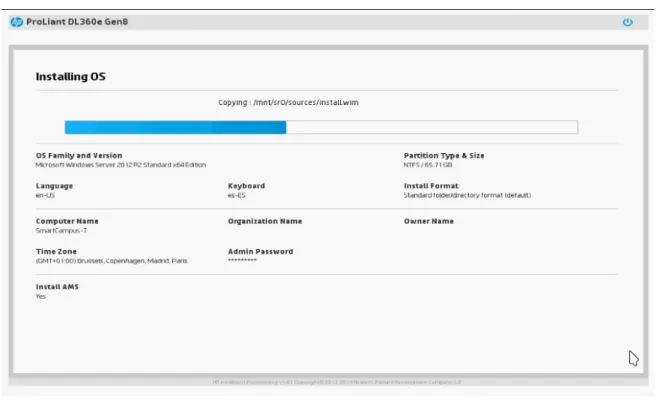Click the Keyboard label
This screenshot has width=657, height=412.
point(246,186)
